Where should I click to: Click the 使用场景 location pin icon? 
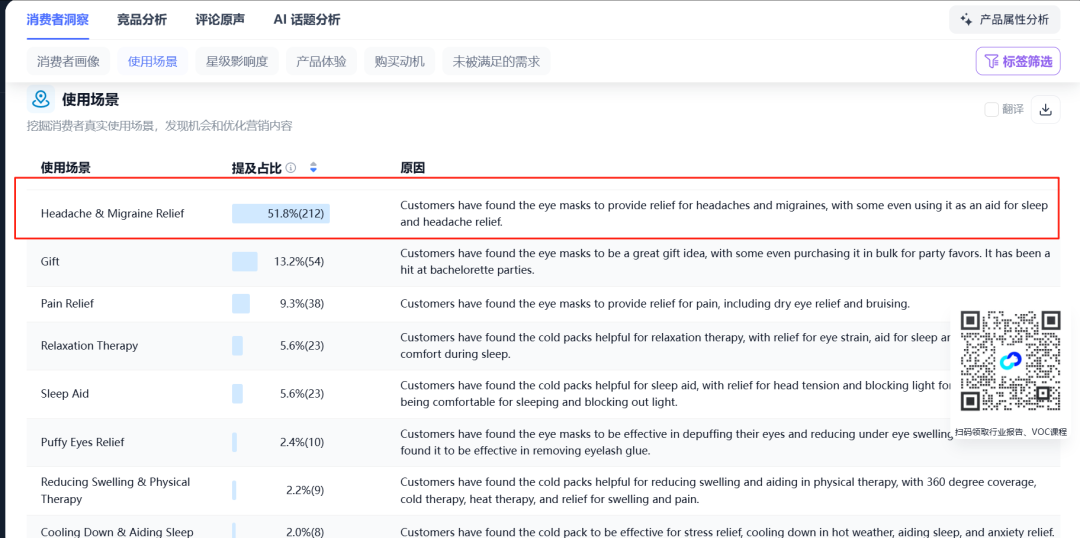click(41, 99)
